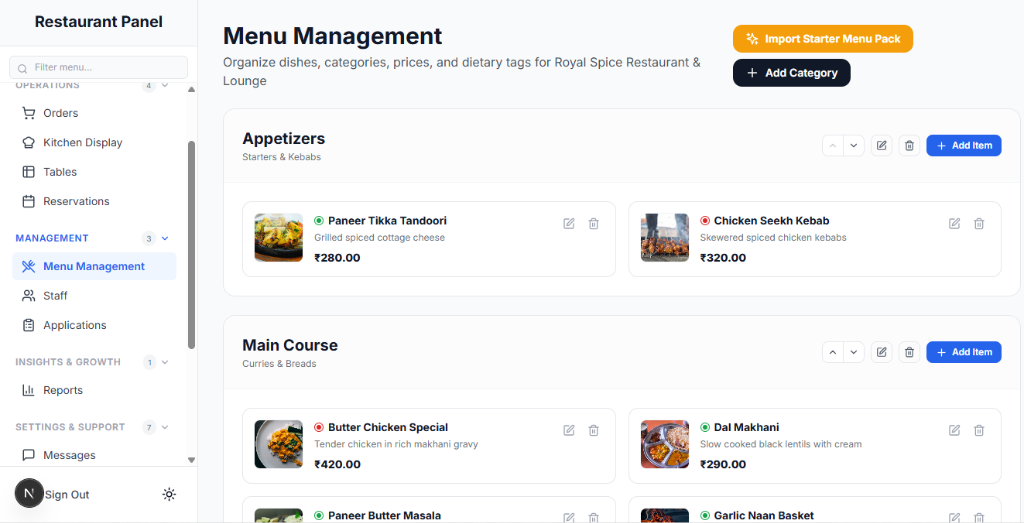Screen dimensions: 1024x523
Task: Click Chicken Seekh Kebab dish thumbnail
Action: 665,238
